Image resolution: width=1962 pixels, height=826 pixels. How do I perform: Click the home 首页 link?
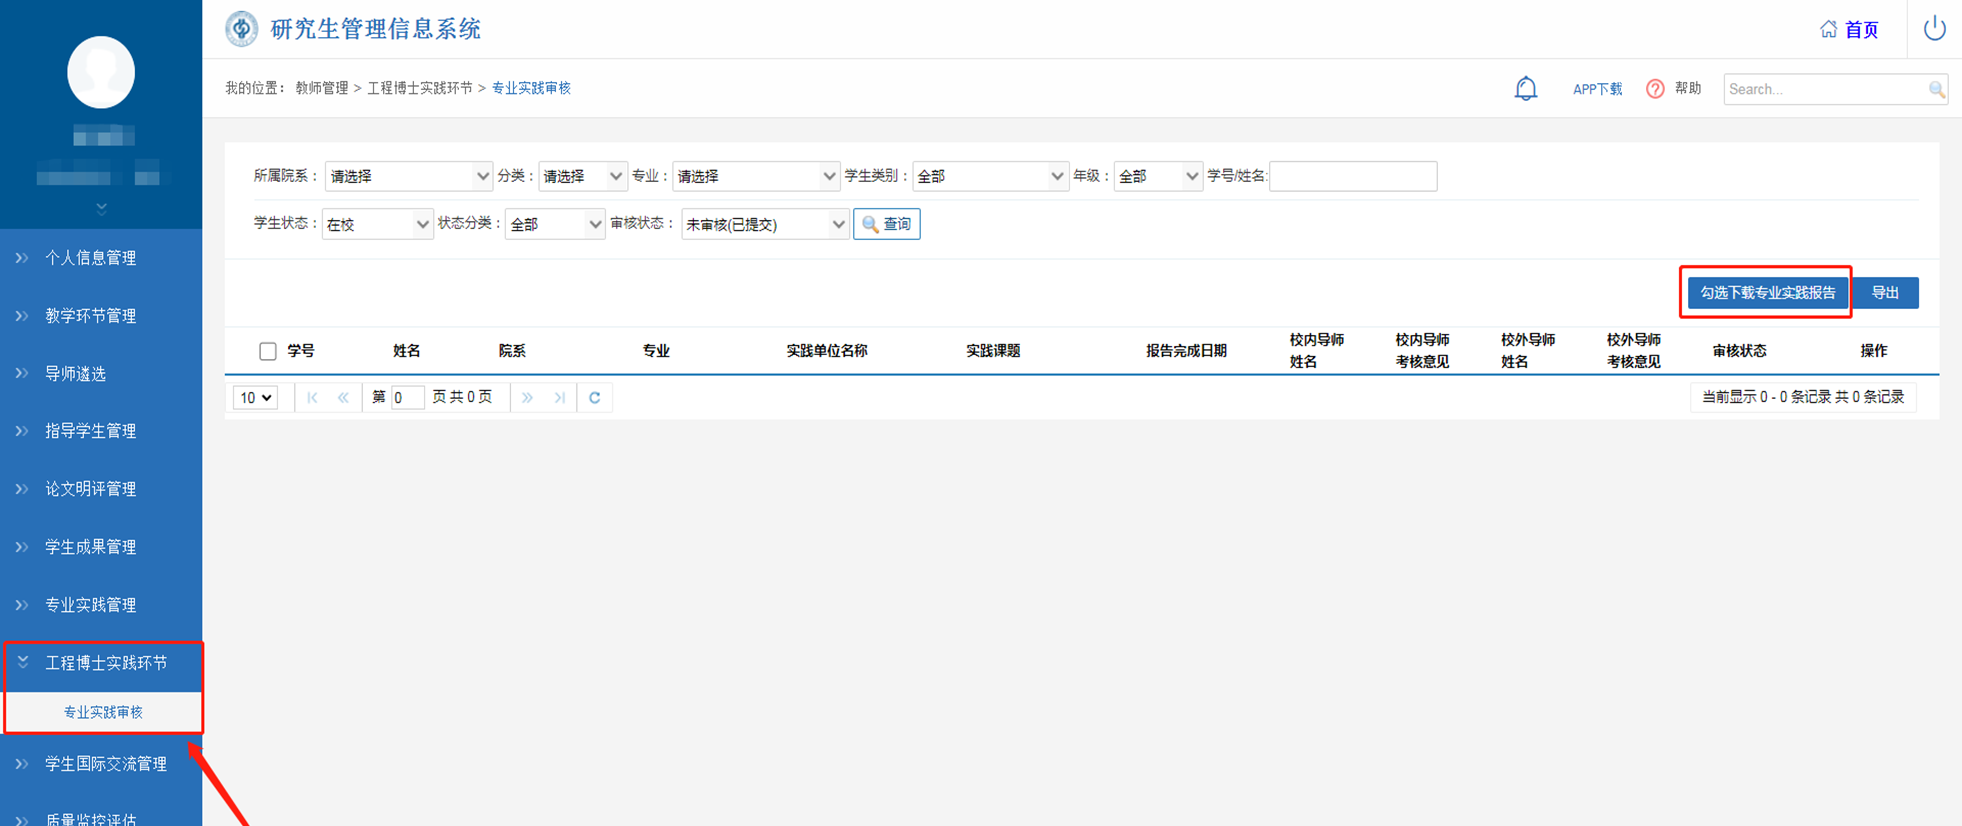(1849, 29)
